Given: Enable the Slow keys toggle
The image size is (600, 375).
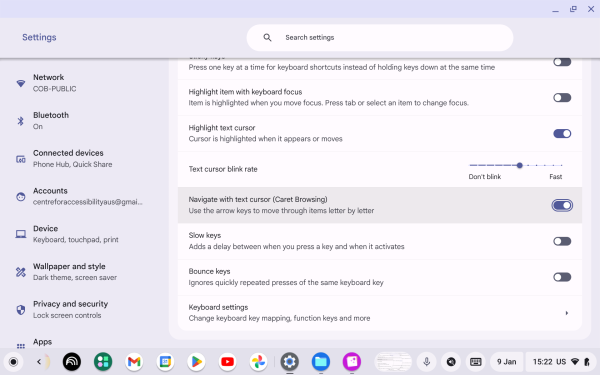Looking at the screenshot, I should [562, 241].
